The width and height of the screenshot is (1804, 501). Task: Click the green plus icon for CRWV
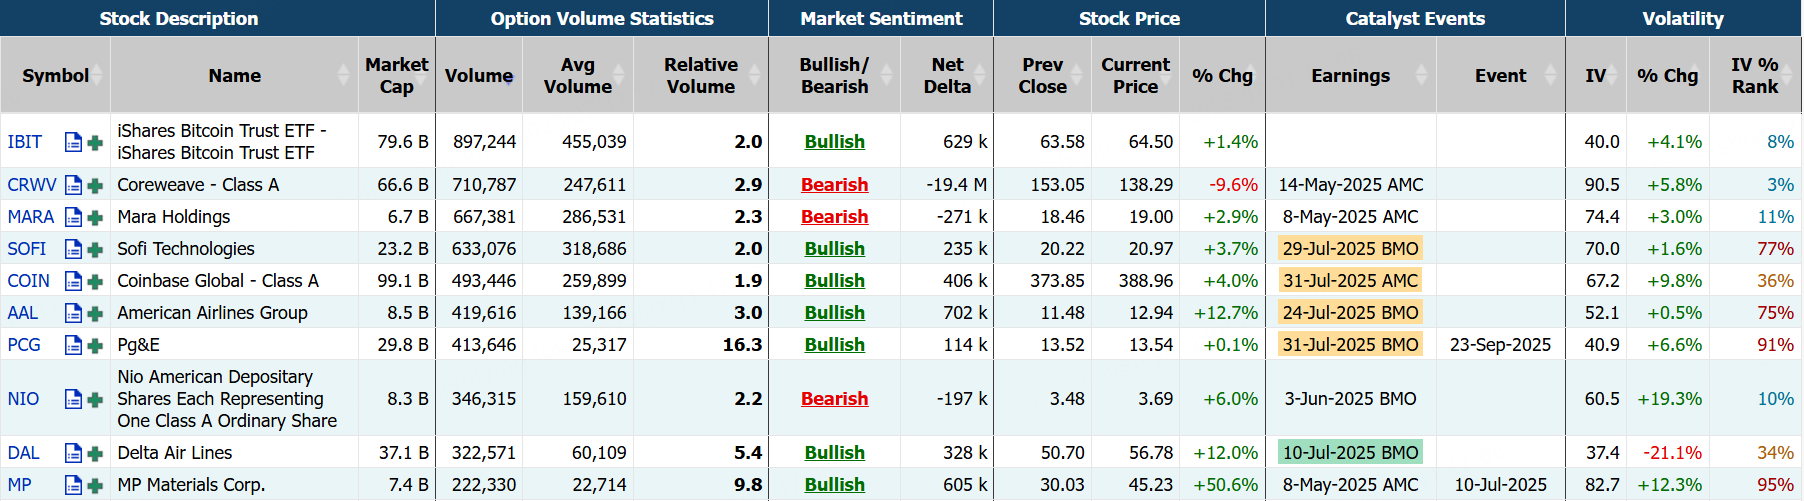point(95,185)
